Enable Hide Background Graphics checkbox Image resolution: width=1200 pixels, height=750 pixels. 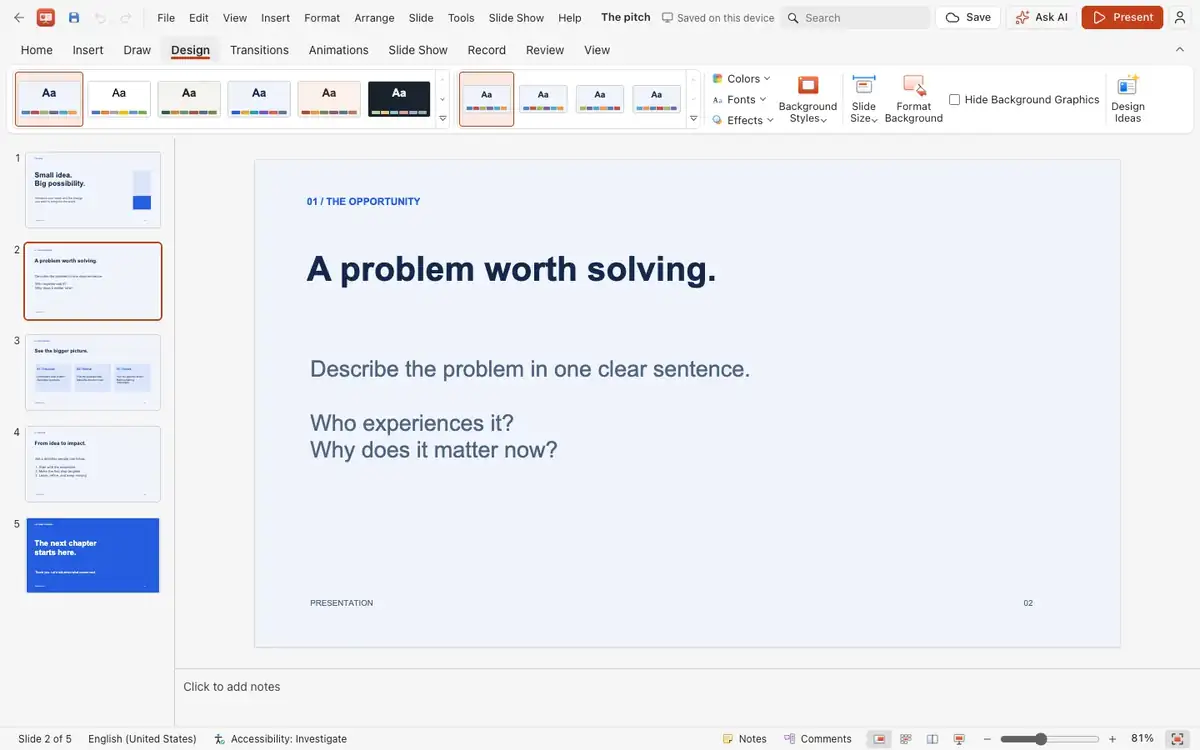(x=954, y=100)
